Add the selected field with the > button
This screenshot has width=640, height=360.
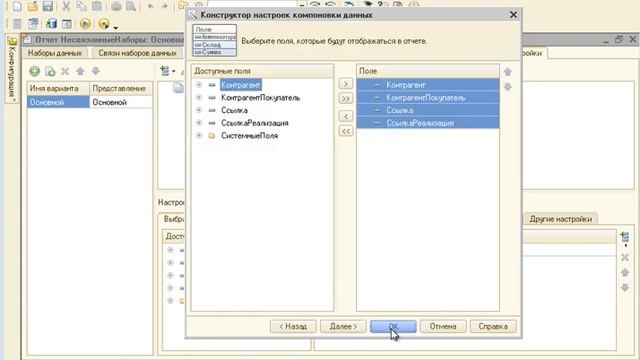[345, 84]
